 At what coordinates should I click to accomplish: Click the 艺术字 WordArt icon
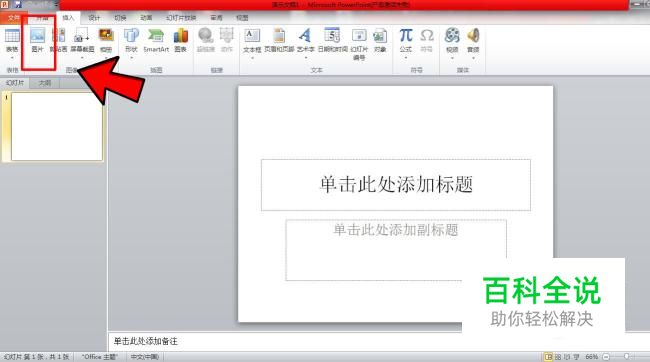pyautogui.click(x=305, y=36)
